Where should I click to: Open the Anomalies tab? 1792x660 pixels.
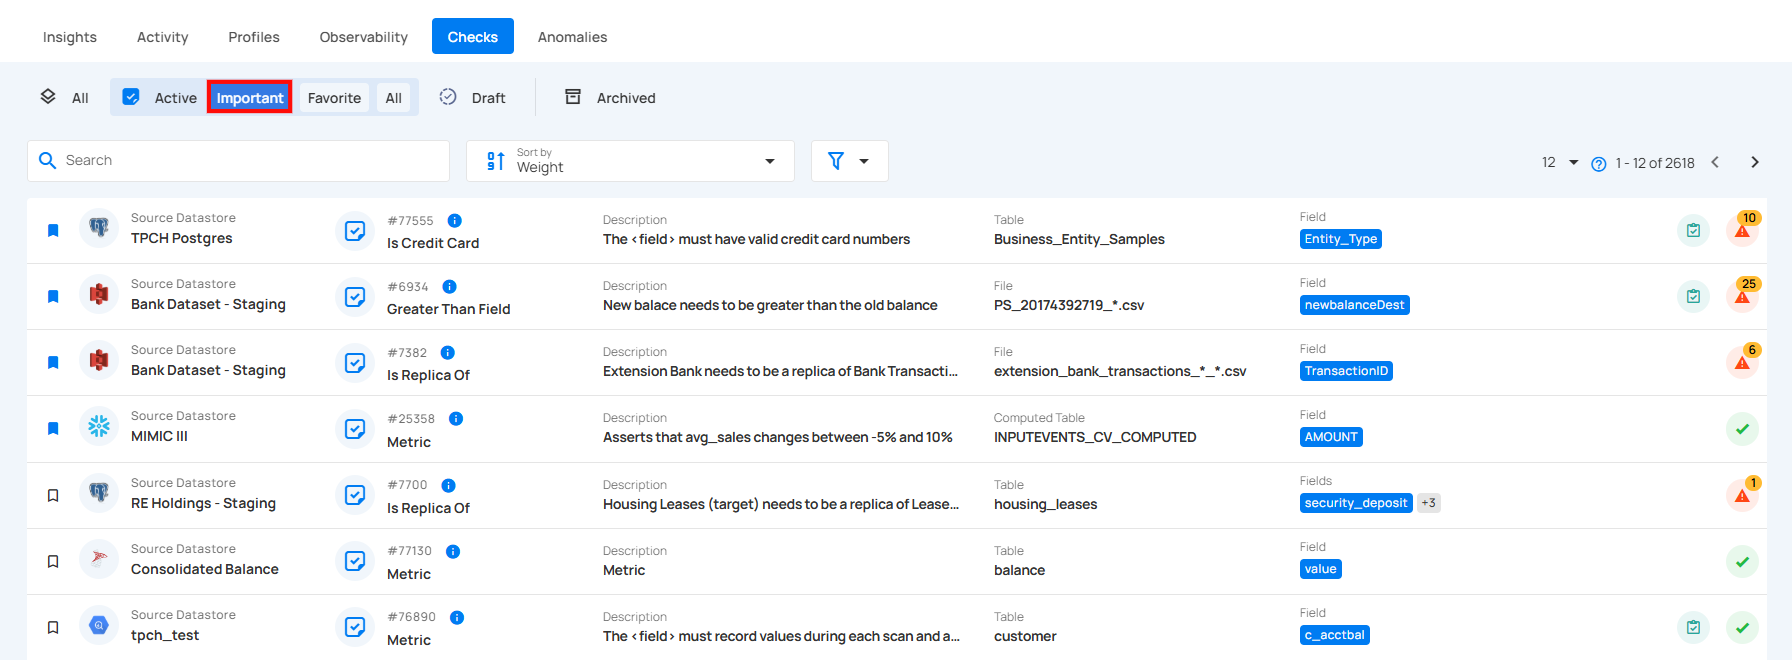tap(572, 37)
